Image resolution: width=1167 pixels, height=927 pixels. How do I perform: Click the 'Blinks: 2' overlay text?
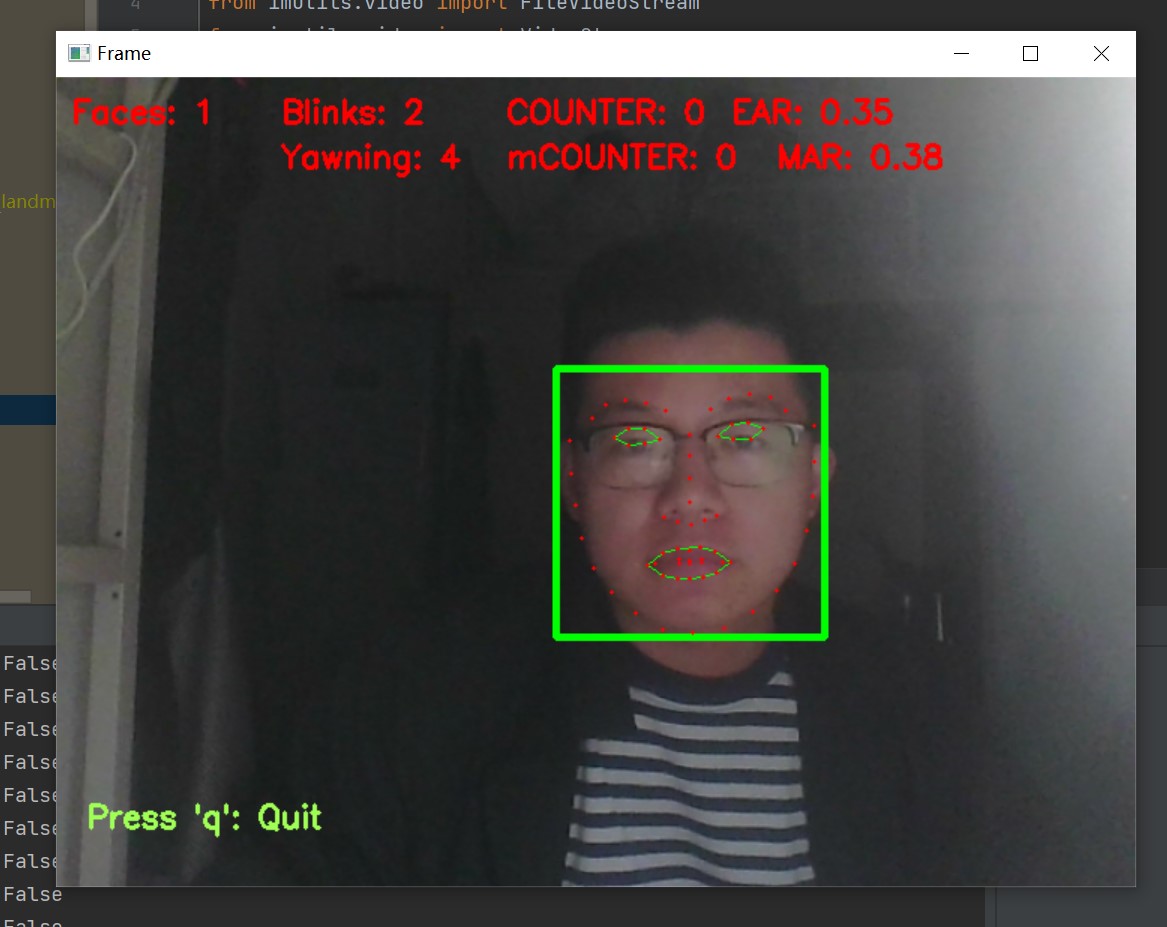[x=353, y=113]
